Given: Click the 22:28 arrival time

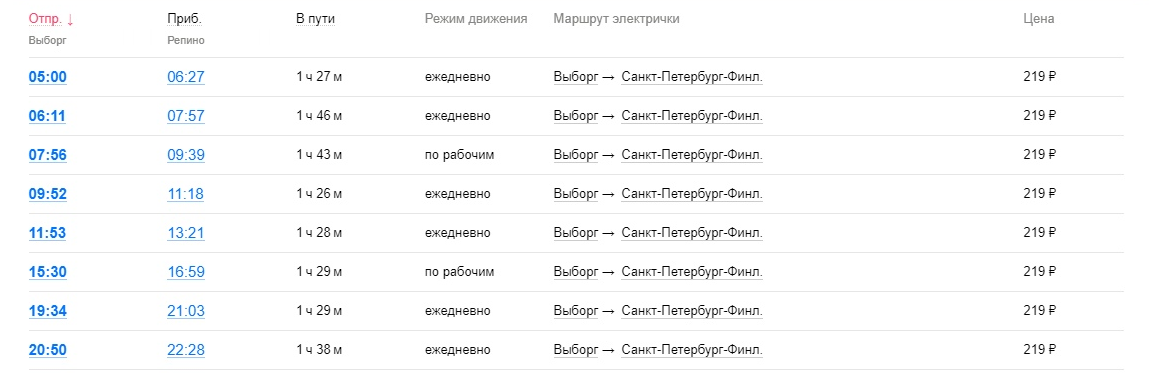Looking at the screenshot, I should point(185,350).
